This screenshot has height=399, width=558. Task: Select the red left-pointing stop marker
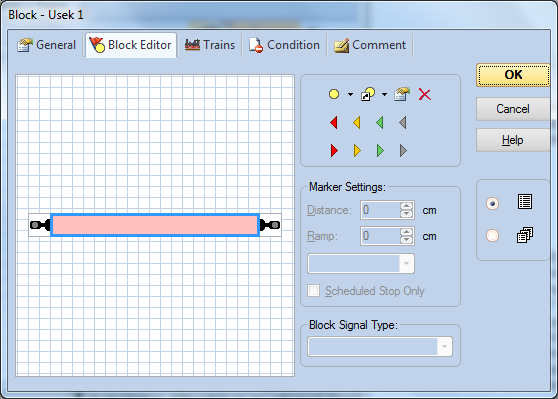coord(334,122)
